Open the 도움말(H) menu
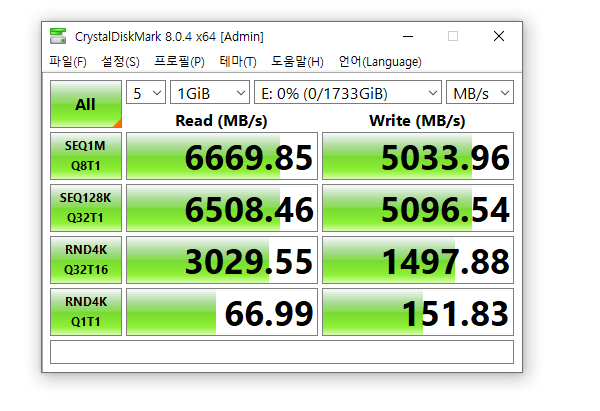This screenshot has width=600, height=411. click(297, 62)
